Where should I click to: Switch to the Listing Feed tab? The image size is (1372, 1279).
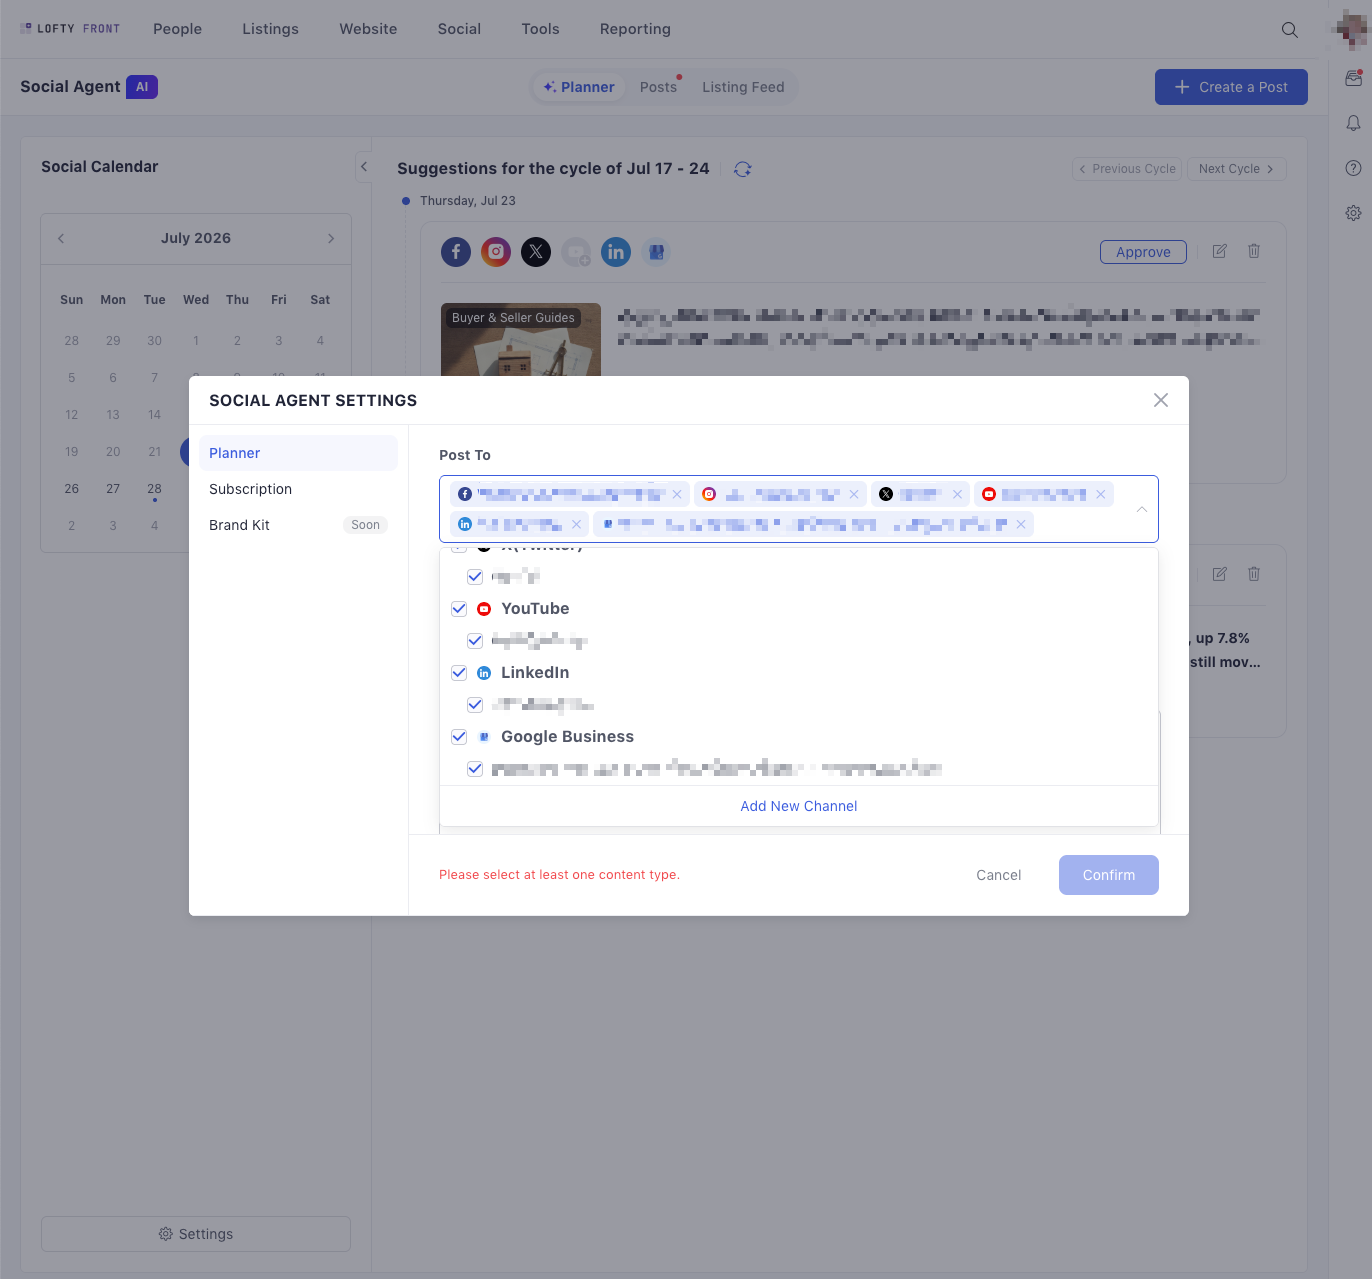tap(743, 87)
